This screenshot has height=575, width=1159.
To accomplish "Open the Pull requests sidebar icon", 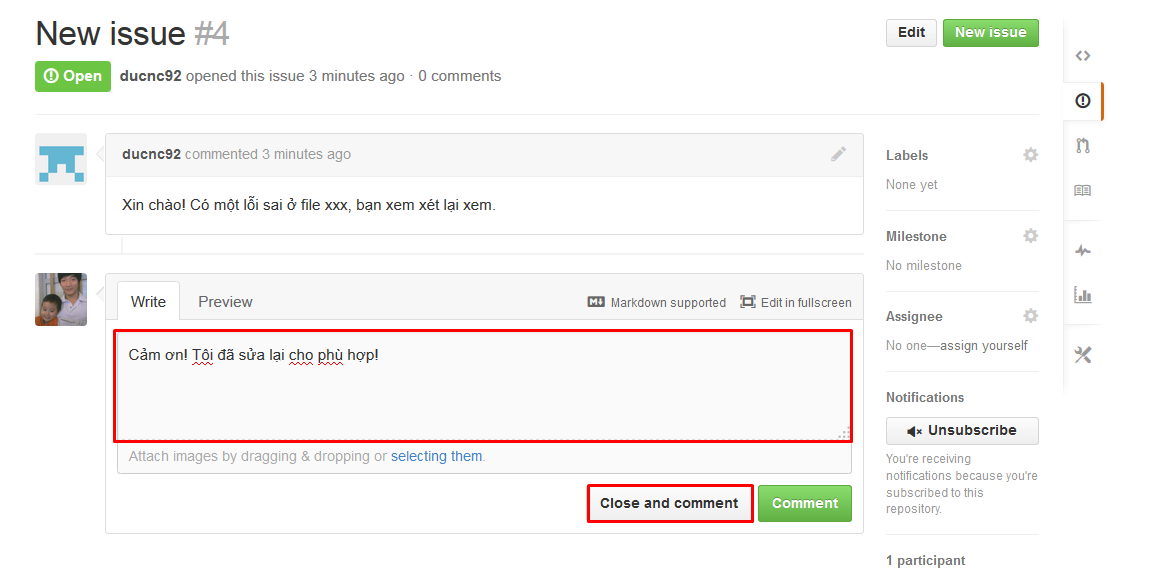I will tap(1083, 146).
